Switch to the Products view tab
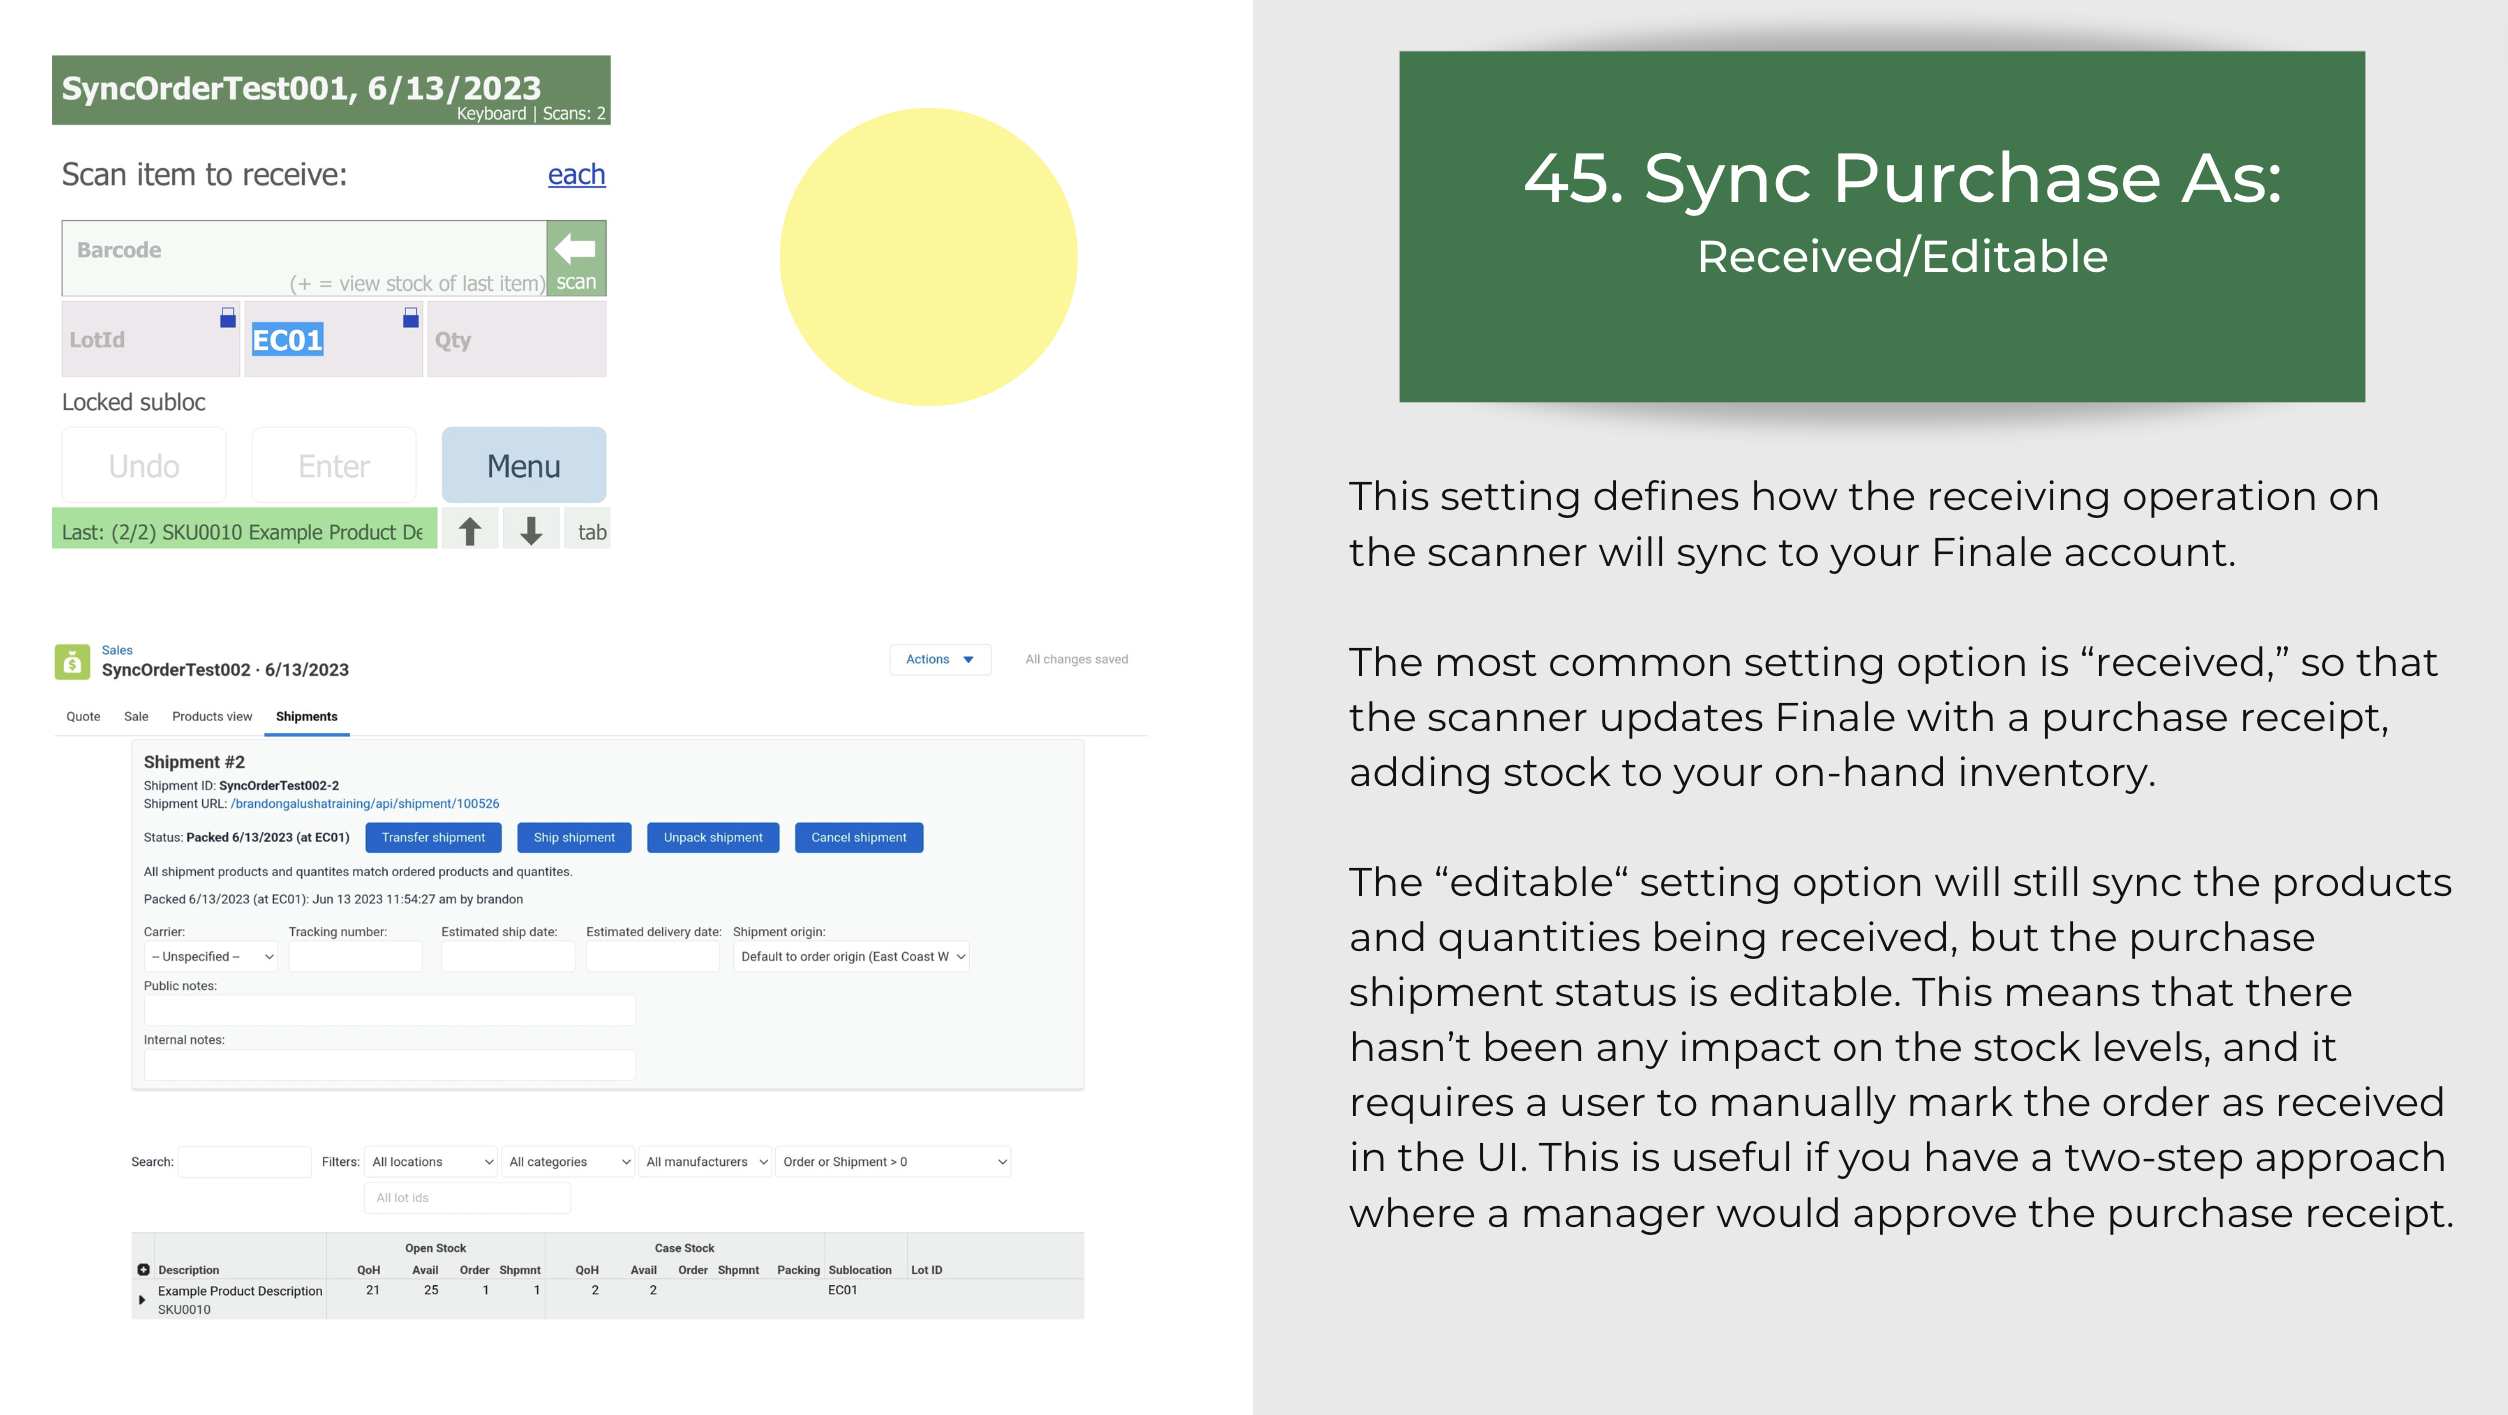Screen dimensions: 2508x1415 (212, 716)
